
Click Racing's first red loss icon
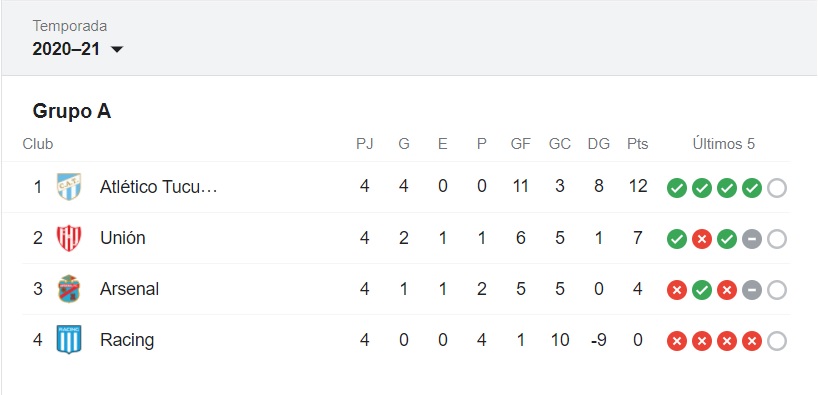coord(677,341)
